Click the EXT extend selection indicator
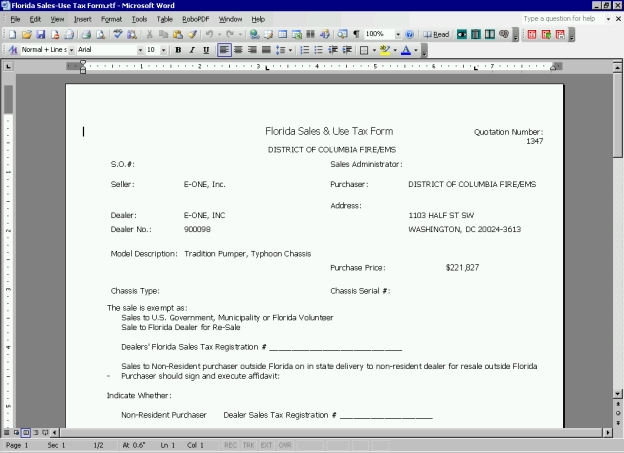624x453 pixels. click(266, 445)
